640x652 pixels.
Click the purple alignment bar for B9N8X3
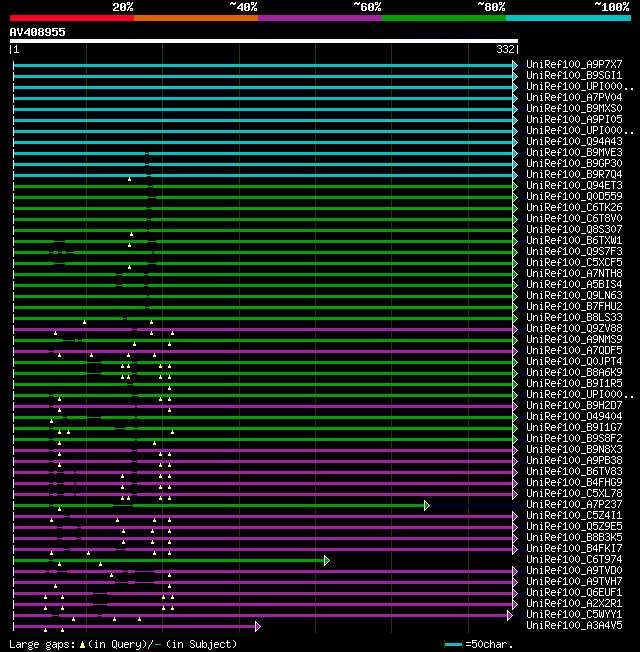[x=263, y=450]
